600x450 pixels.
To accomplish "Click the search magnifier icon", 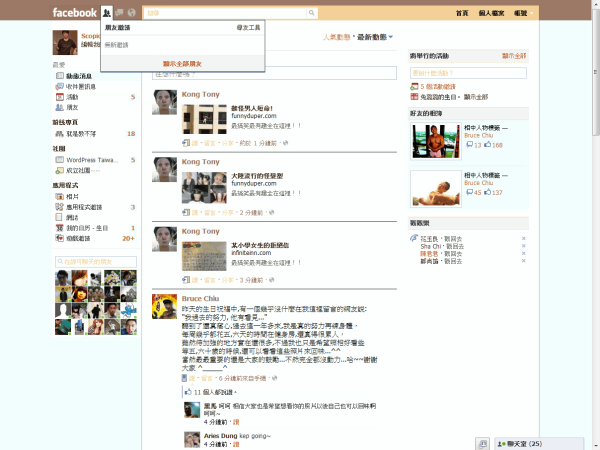I will (312, 13).
